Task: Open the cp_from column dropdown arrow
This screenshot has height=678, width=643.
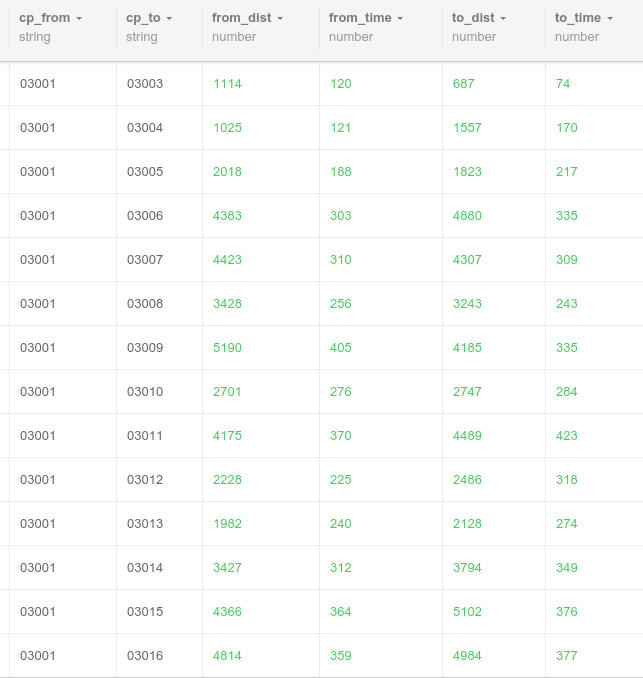Action: point(79,19)
